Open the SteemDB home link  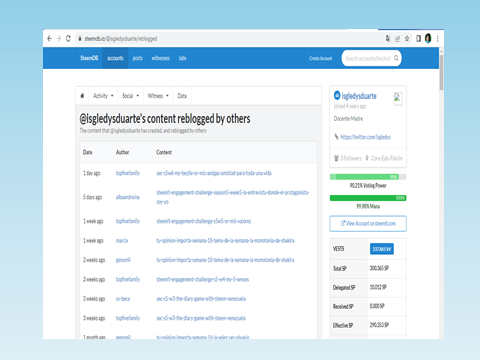[89, 58]
